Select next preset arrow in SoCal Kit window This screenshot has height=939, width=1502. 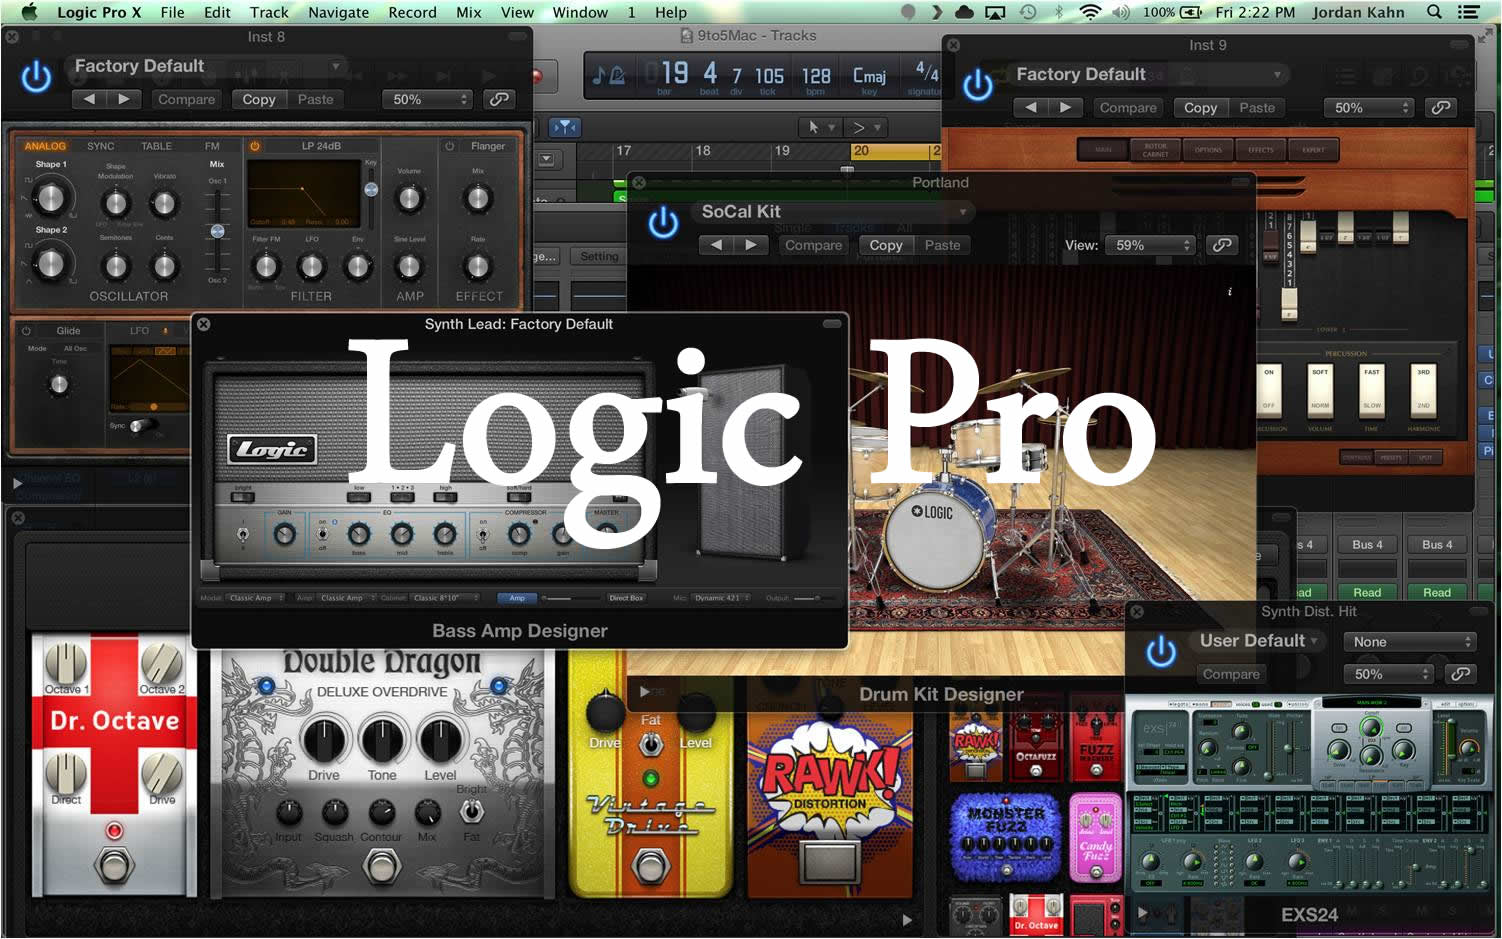(751, 245)
